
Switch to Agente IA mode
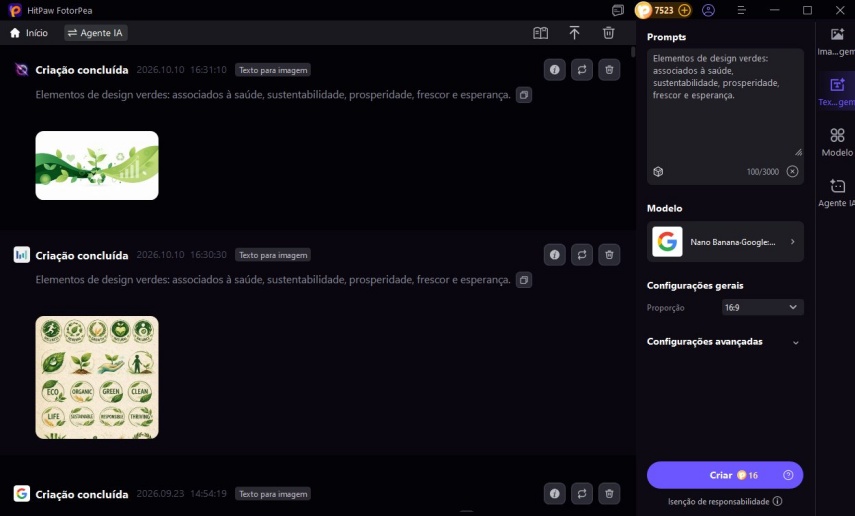pyautogui.click(x=95, y=33)
